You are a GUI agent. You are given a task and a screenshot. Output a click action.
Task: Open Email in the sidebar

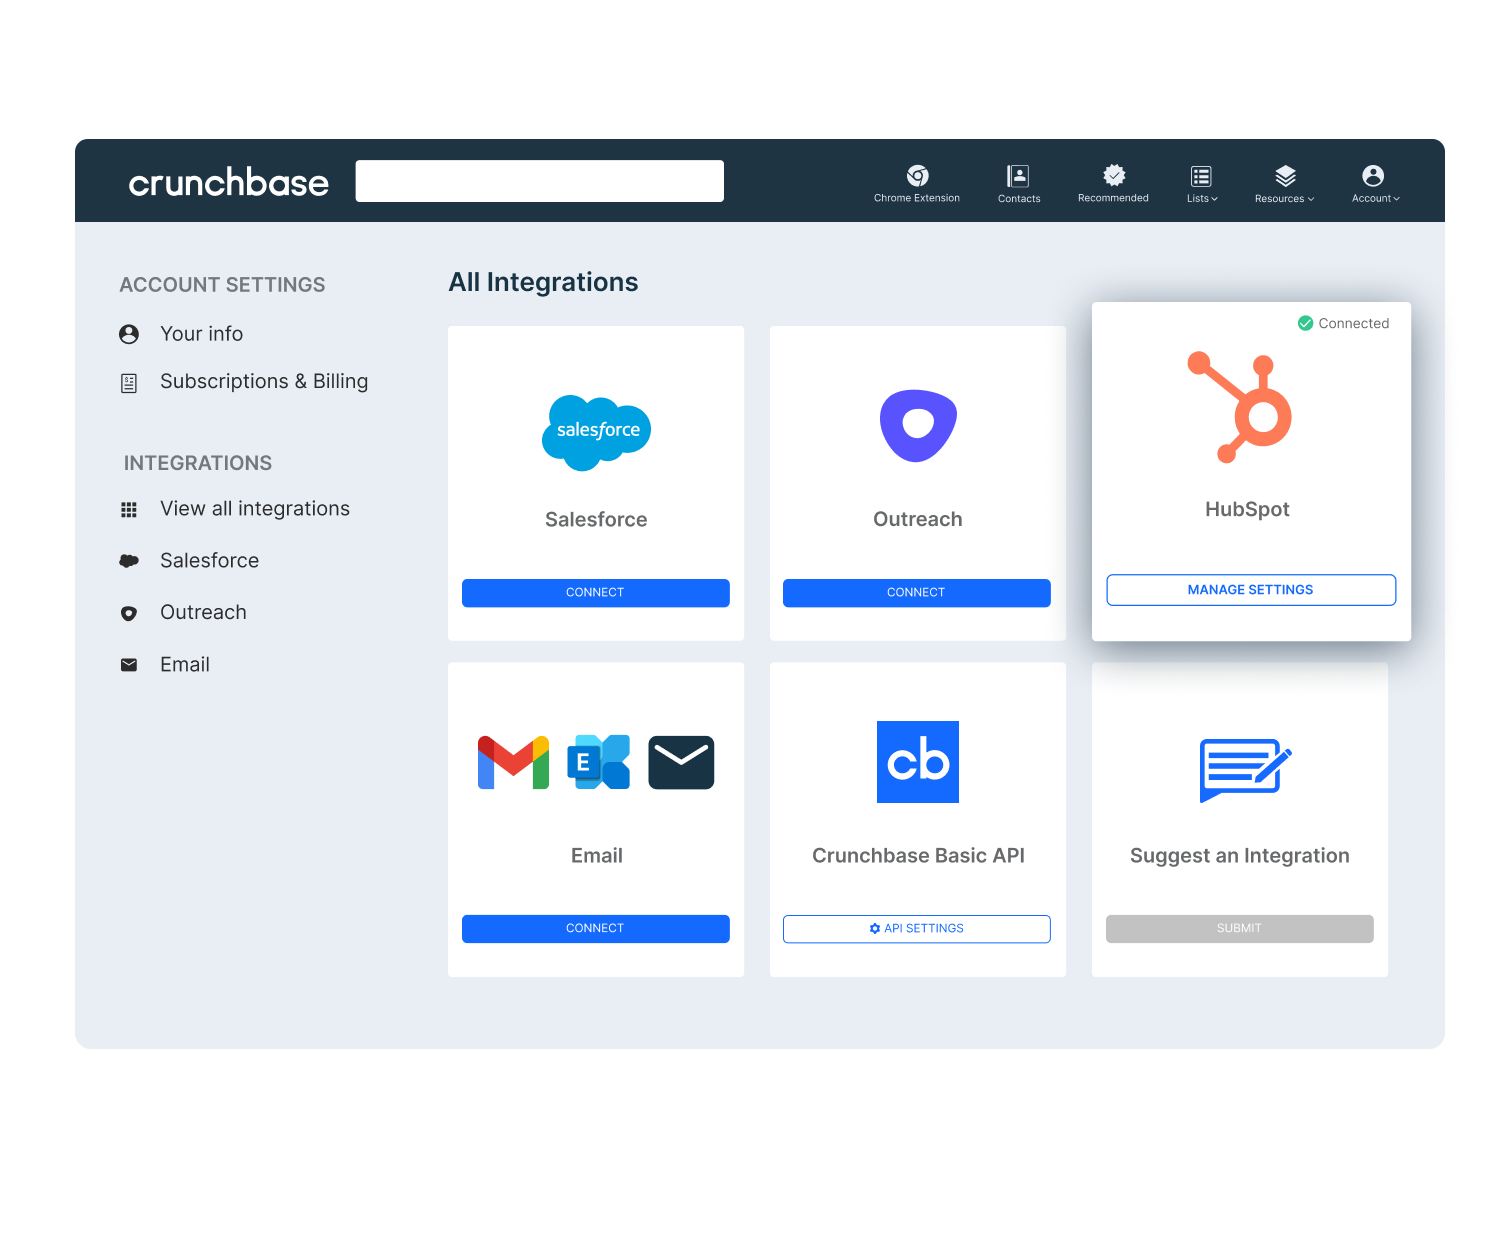coord(185,665)
